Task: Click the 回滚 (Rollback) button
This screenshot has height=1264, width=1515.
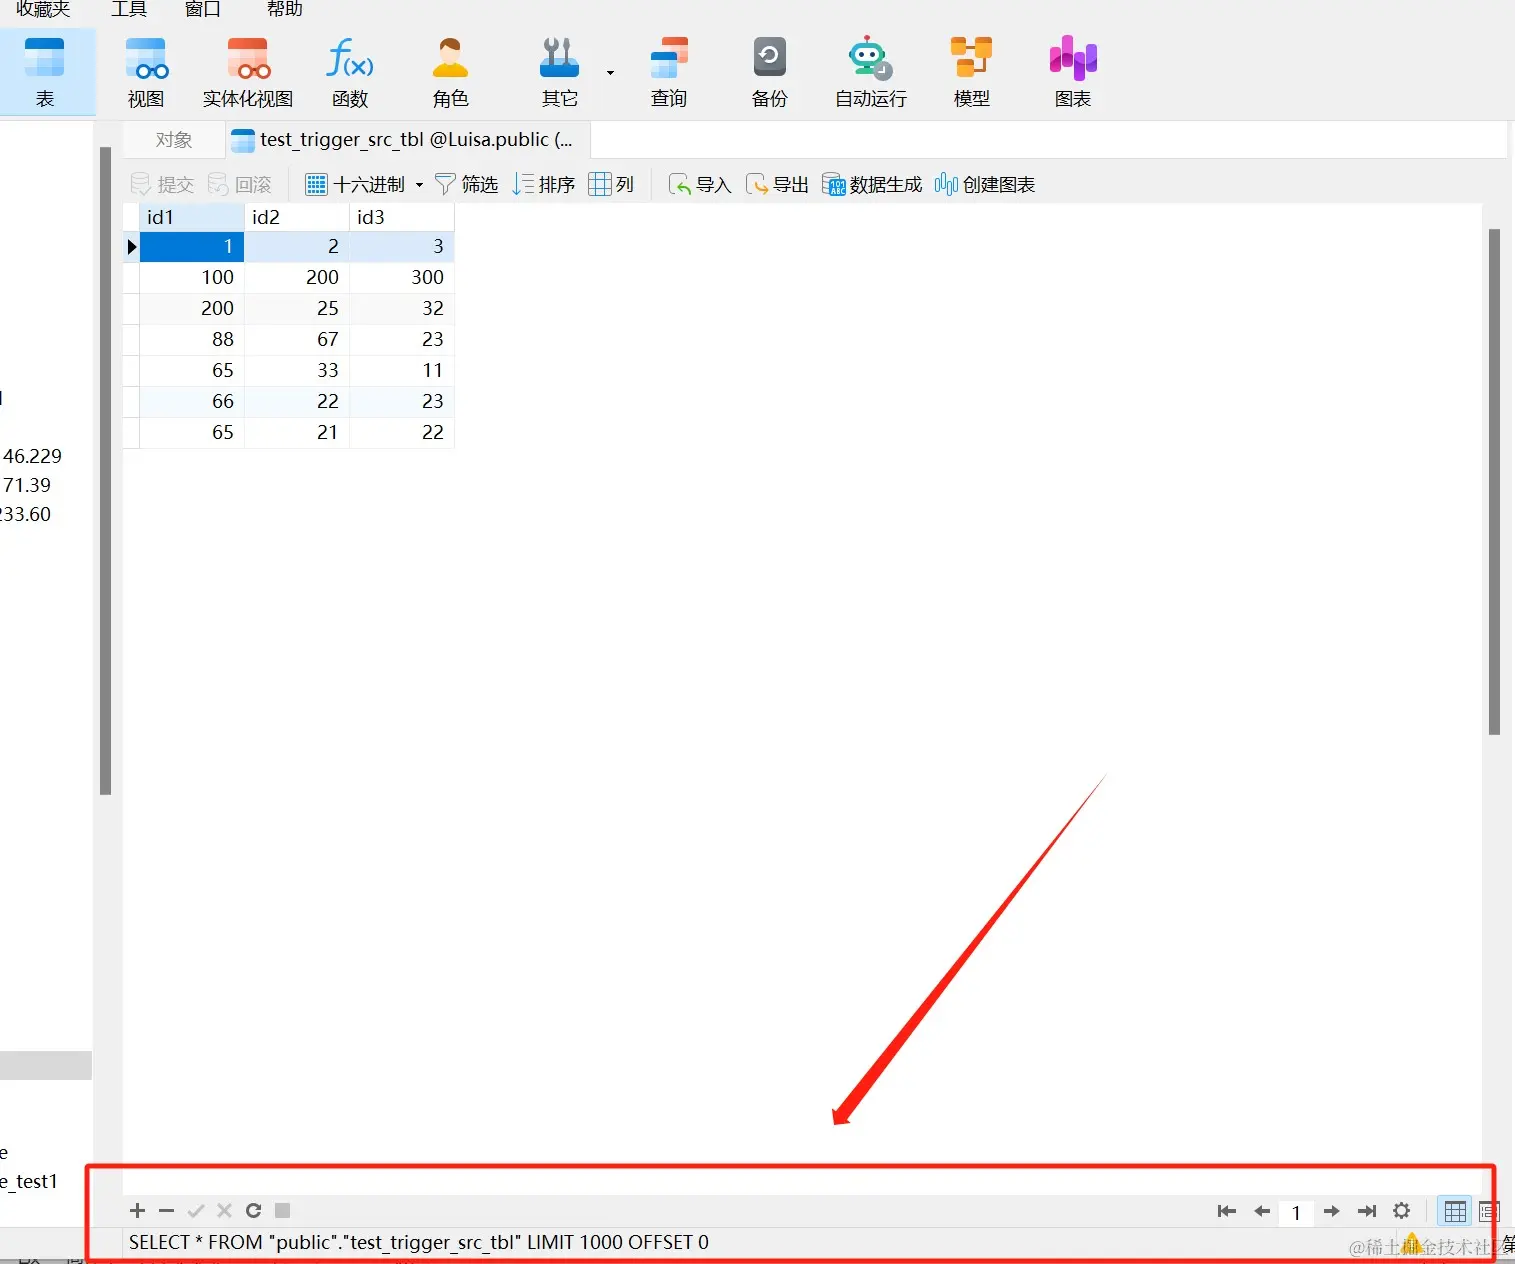Action: (240, 184)
